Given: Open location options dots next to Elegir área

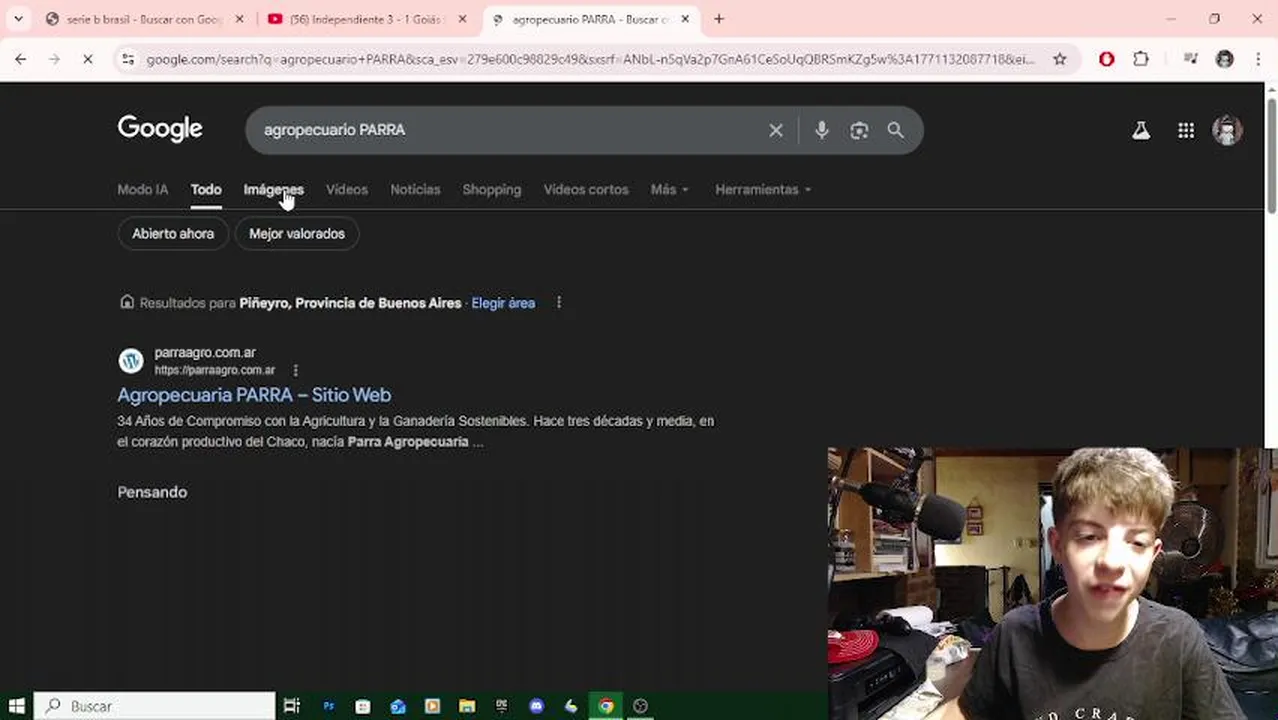Looking at the screenshot, I should point(559,303).
